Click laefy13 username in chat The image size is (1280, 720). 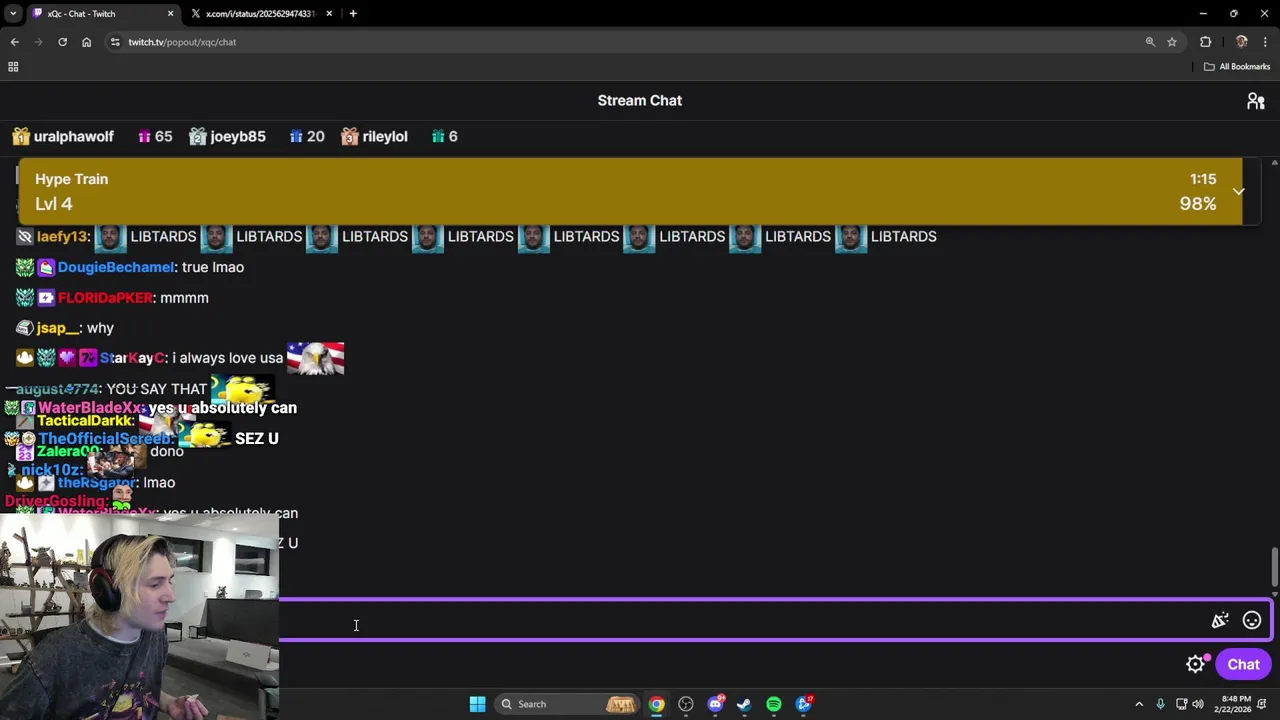(x=62, y=237)
